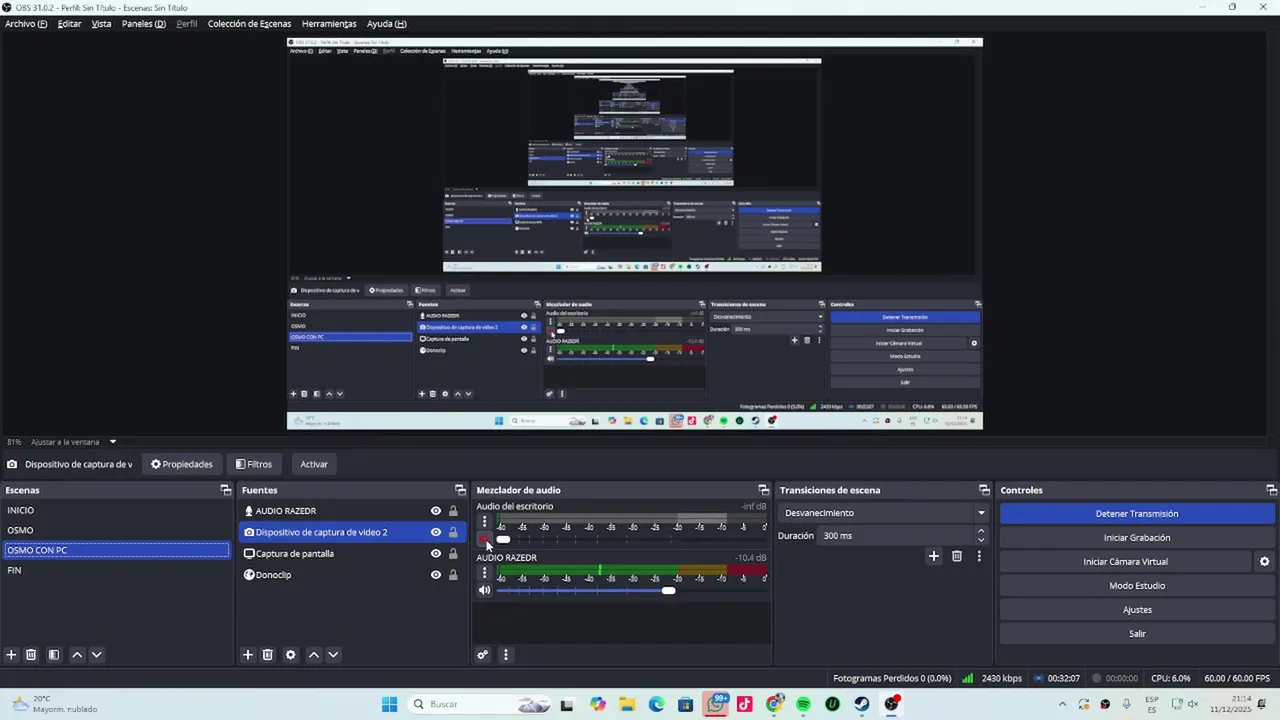This screenshot has height=720, width=1280.
Task: Remove transition with trash icon
Action: [957, 556]
